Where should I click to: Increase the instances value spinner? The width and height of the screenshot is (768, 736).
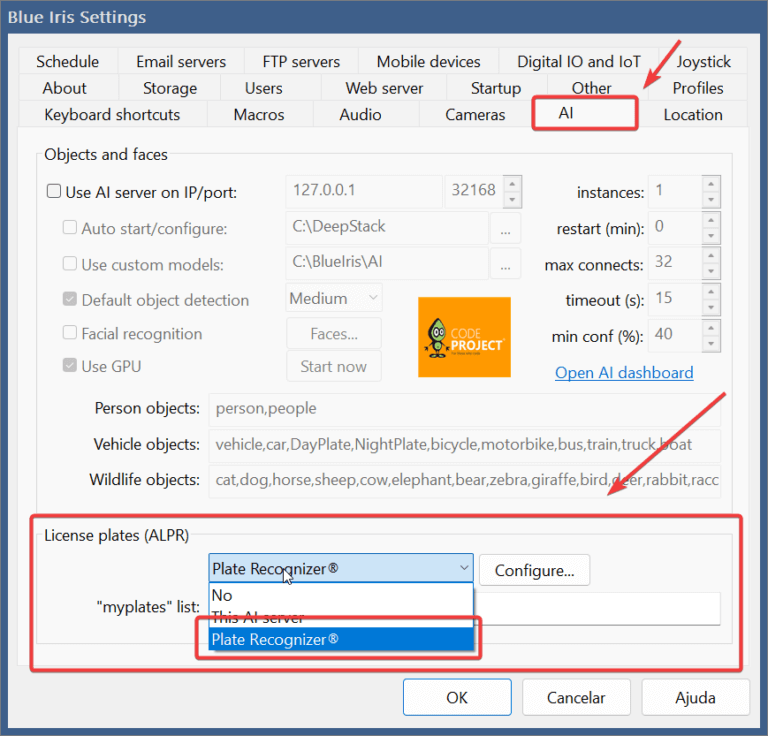coord(711,184)
